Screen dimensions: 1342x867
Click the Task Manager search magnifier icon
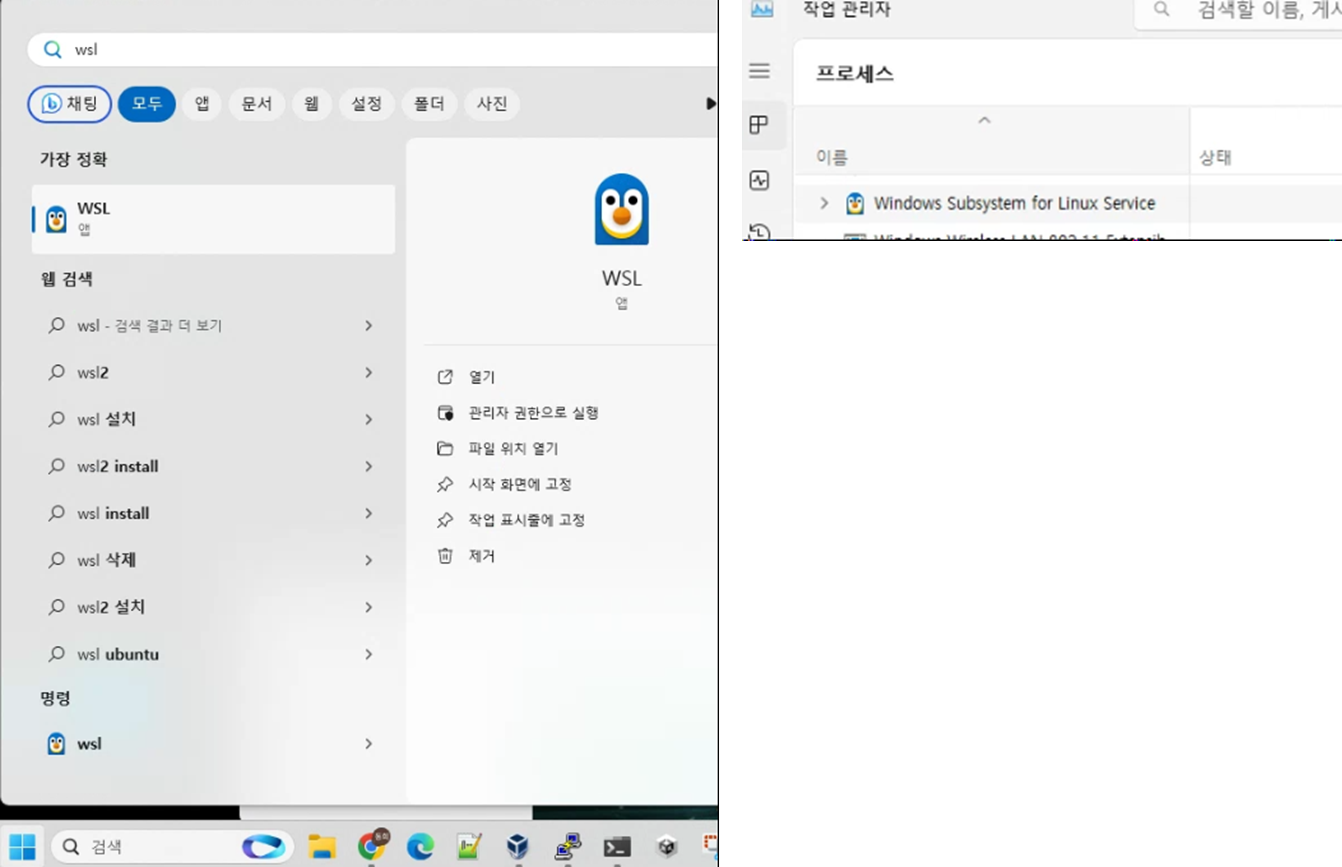[1161, 10]
